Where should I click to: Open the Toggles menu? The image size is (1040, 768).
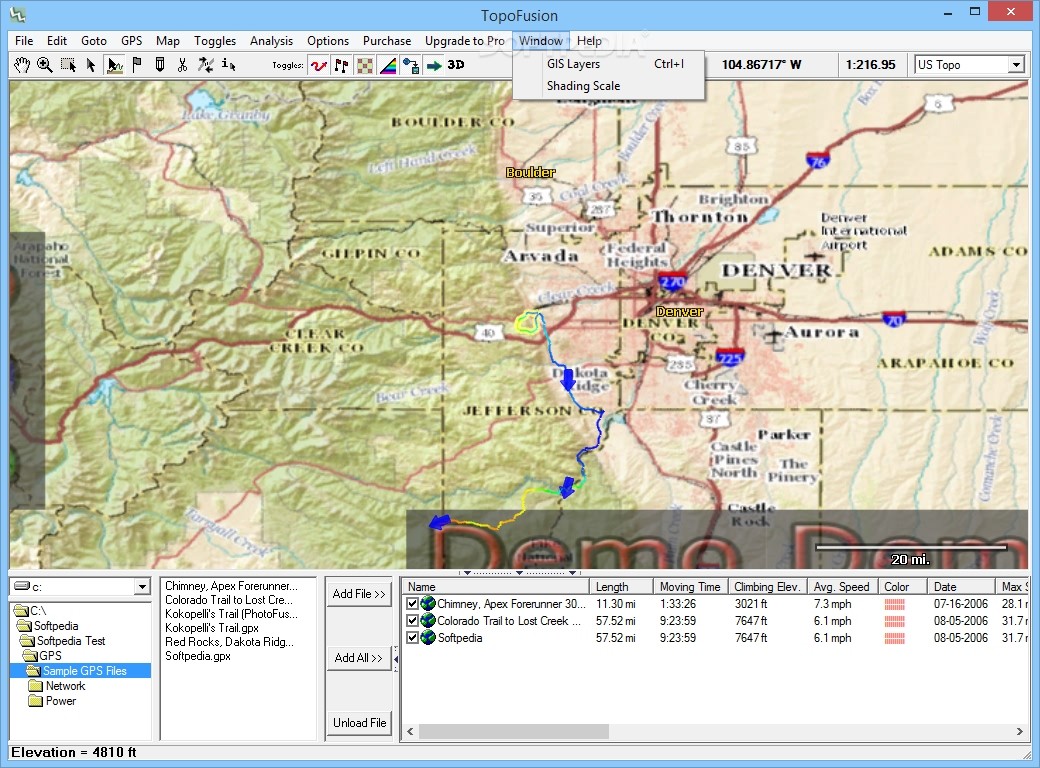point(215,41)
